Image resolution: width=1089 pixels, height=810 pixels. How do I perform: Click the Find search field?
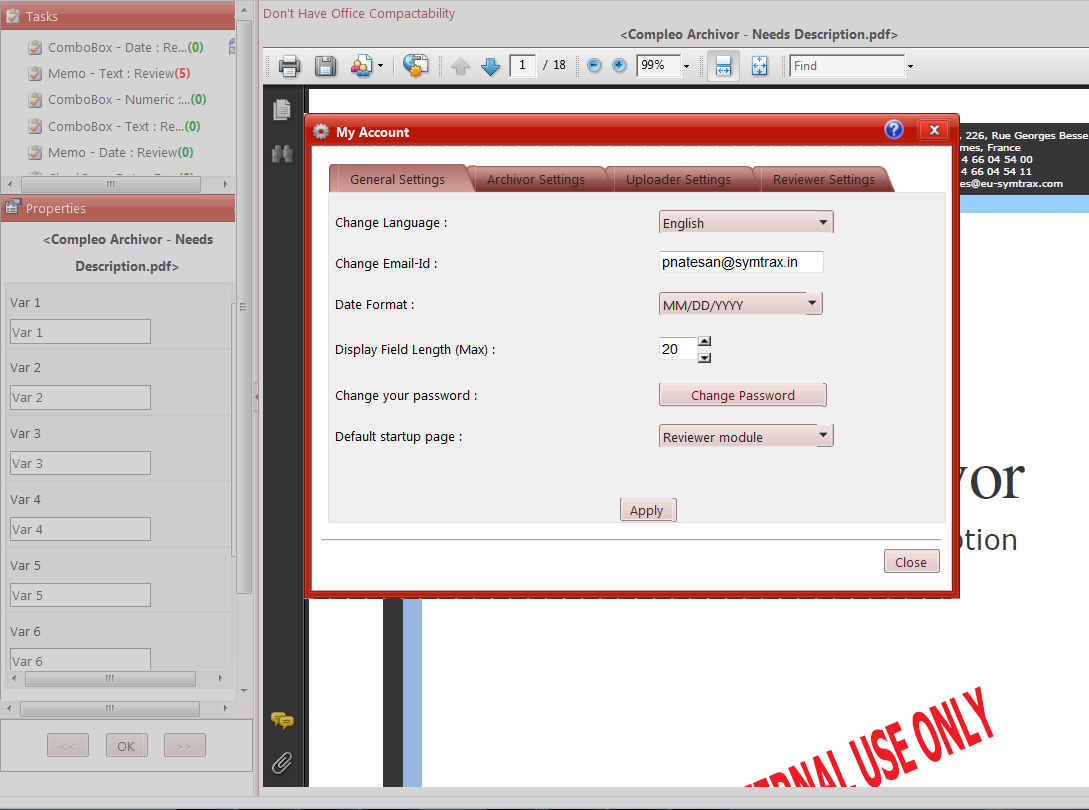coord(847,66)
